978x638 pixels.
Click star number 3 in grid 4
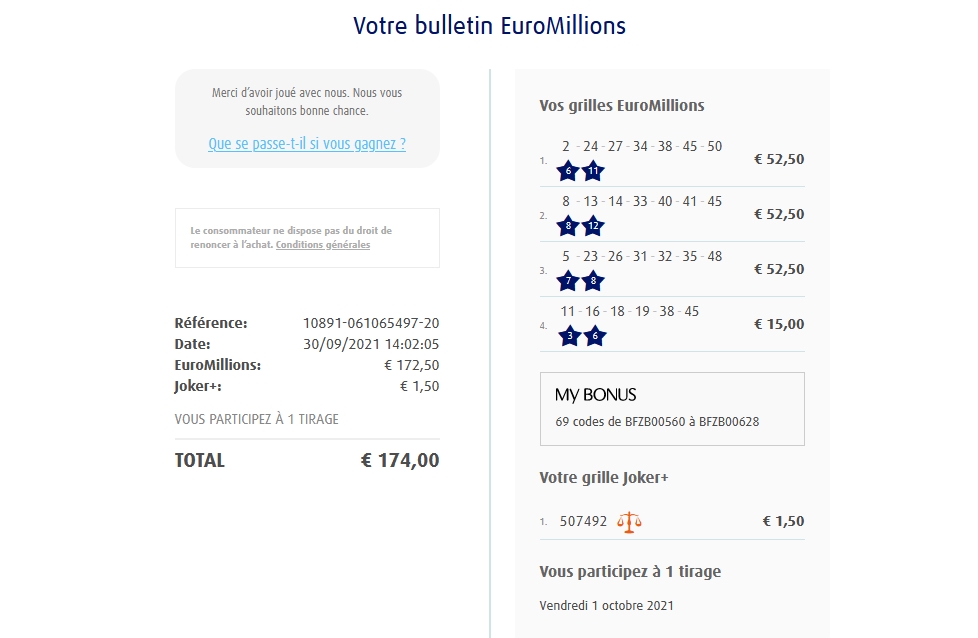tap(569, 336)
